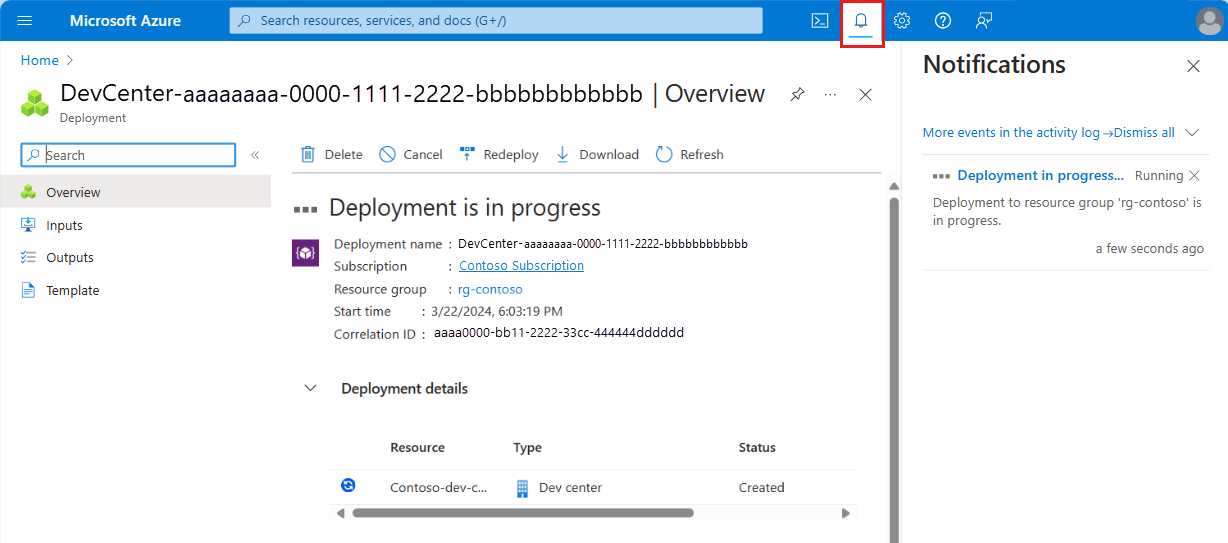
Task: Click the notifications bell icon
Action: coord(861,21)
